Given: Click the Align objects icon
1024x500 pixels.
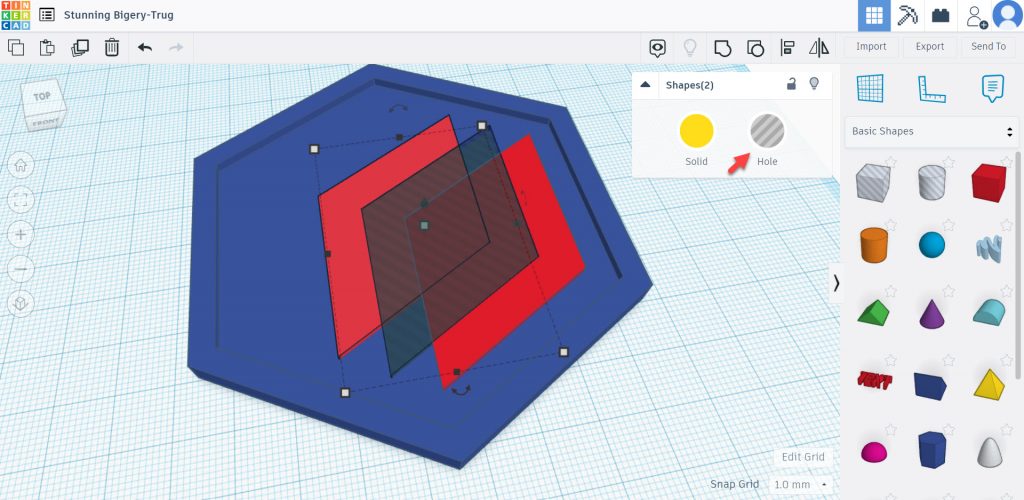Looking at the screenshot, I should [x=787, y=47].
